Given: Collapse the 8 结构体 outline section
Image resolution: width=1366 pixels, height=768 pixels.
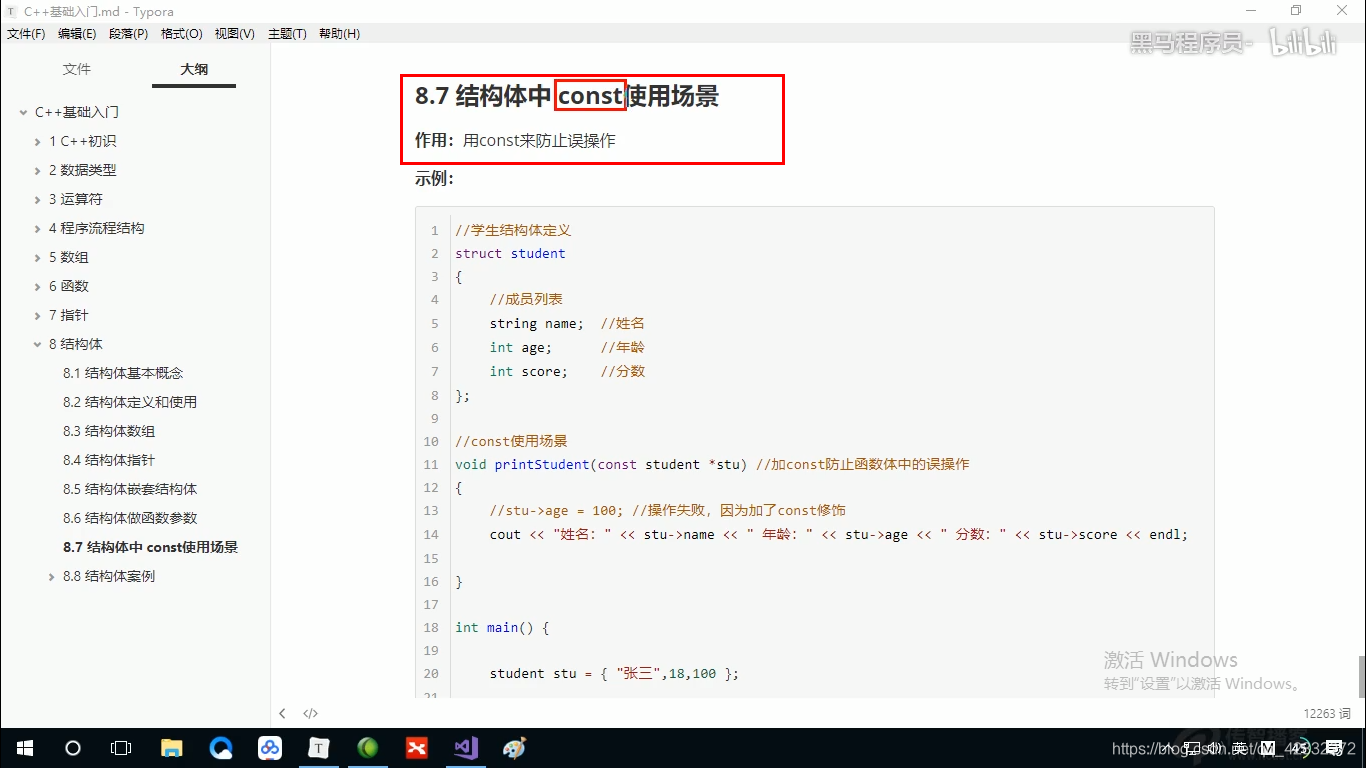Looking at the screenshot, I should (38, 344).
